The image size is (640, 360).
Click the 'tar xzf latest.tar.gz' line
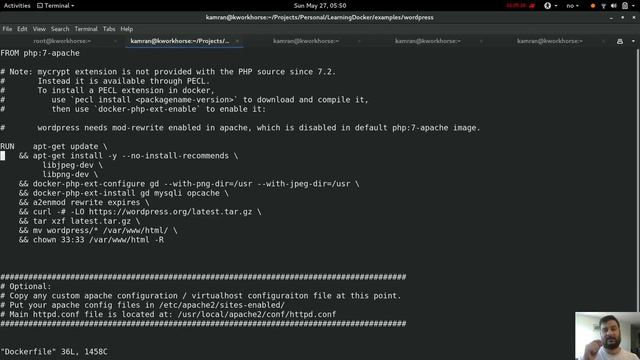tap(79, 222)
